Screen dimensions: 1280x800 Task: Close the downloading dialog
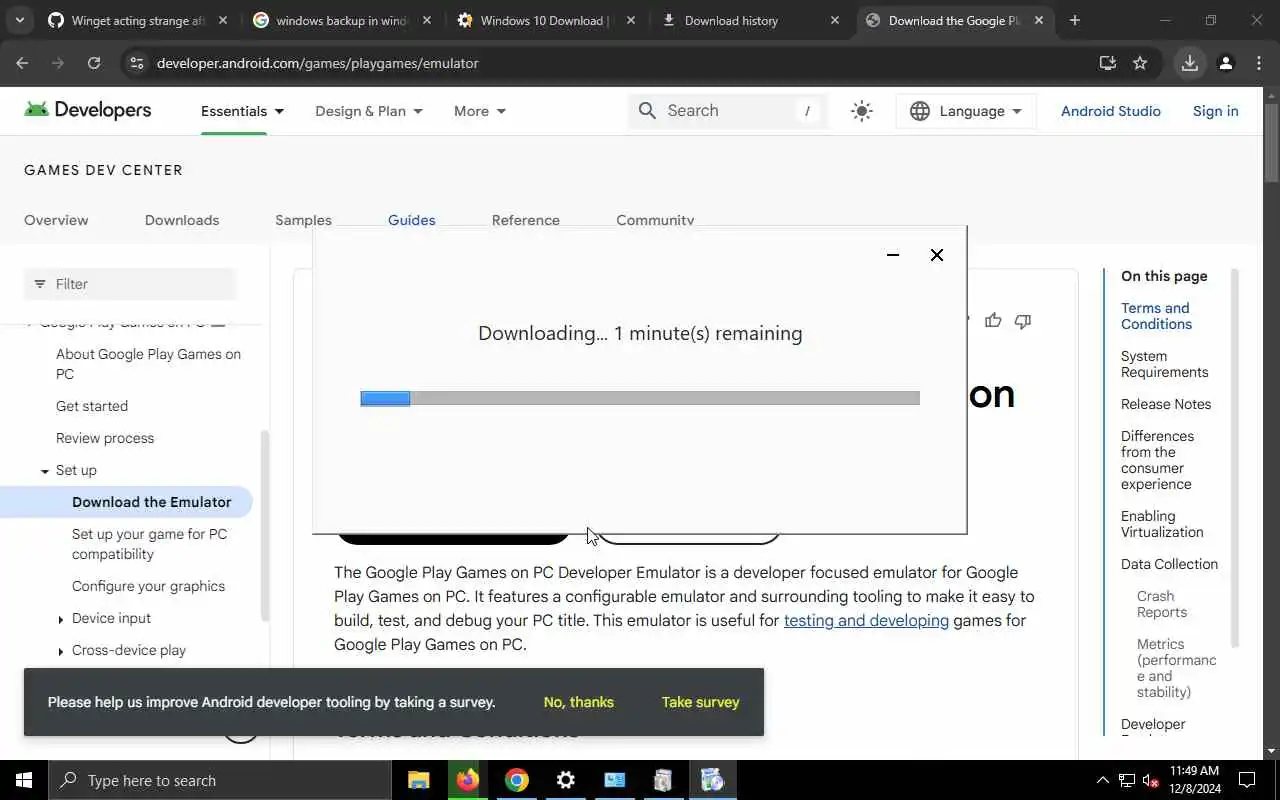pyautogui.click(x=937, y=255)
